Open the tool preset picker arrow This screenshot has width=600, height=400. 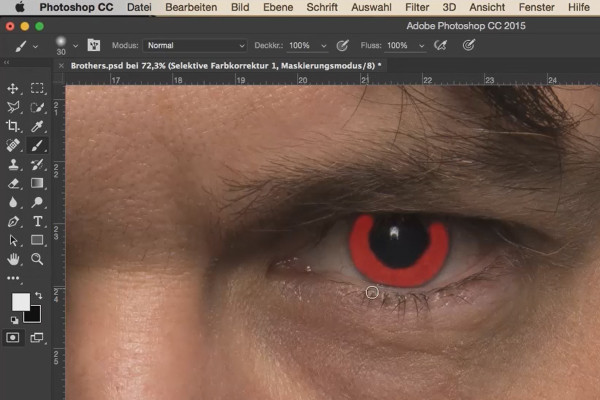pos(35,46)
